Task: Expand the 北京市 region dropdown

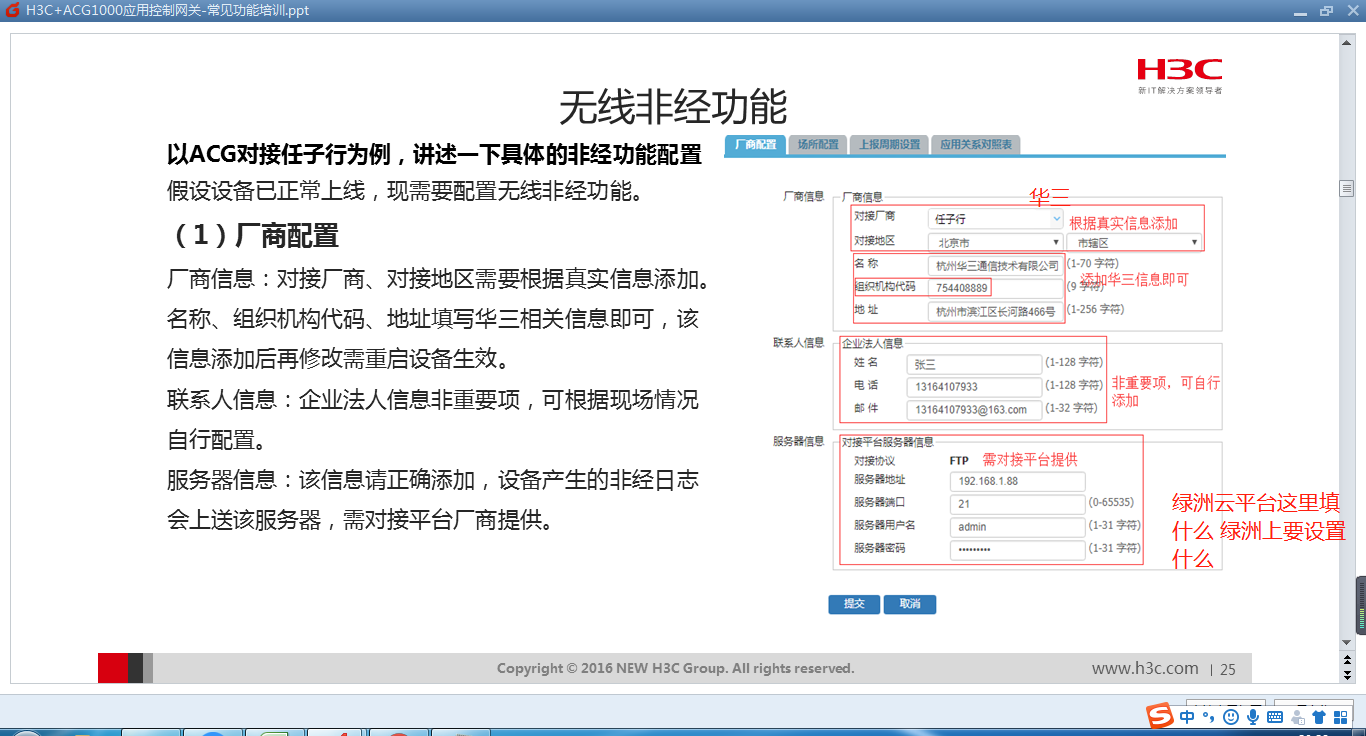Action: (x=995, y=242)
